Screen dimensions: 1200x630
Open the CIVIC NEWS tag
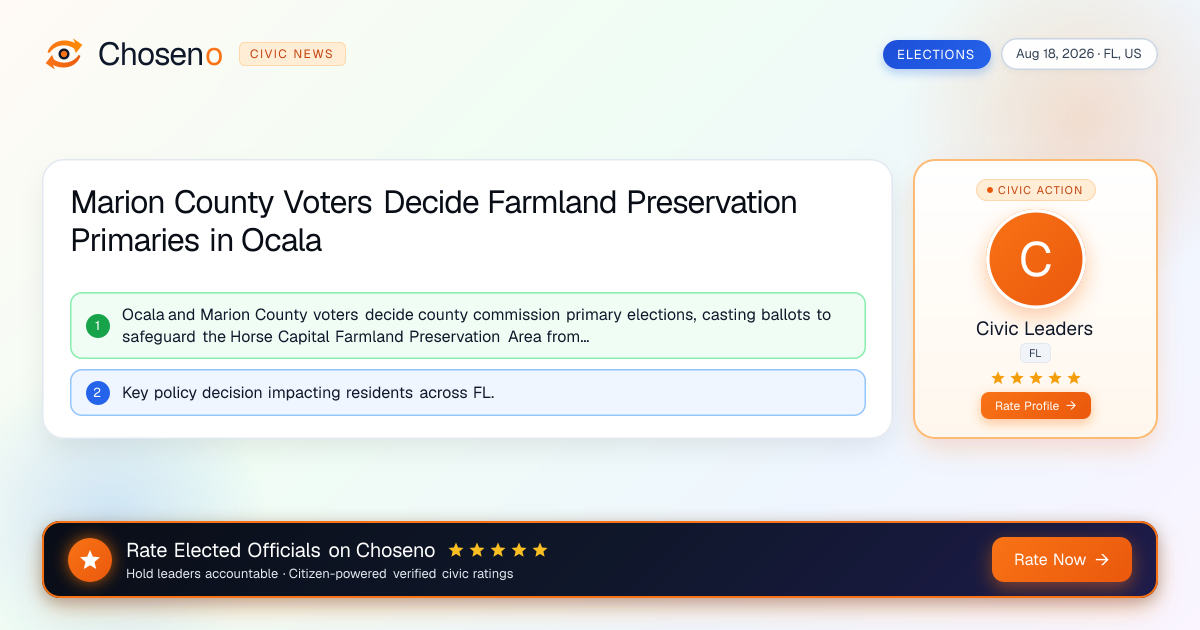(x=292, y=54)
